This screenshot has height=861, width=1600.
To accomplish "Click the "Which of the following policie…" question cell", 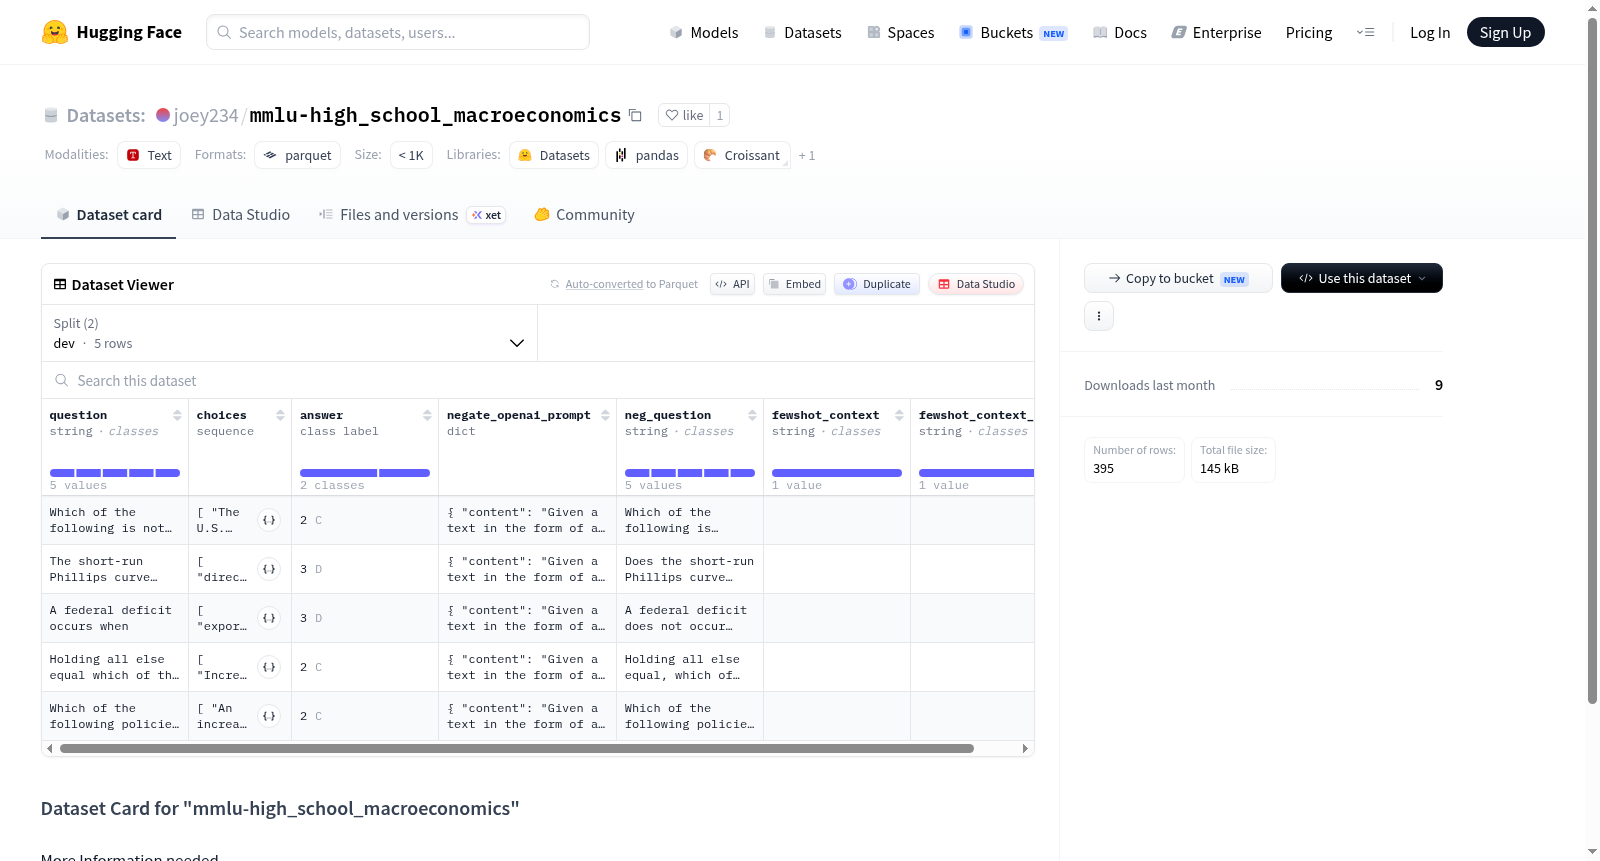I will pyautogui.click(x=115, y=716).
